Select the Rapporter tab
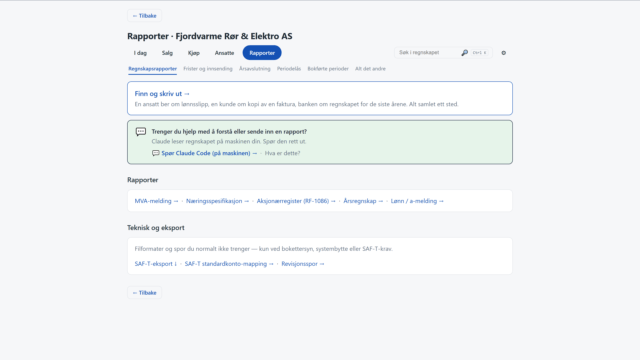Screen dimensions: 640x360 [262, 53]
